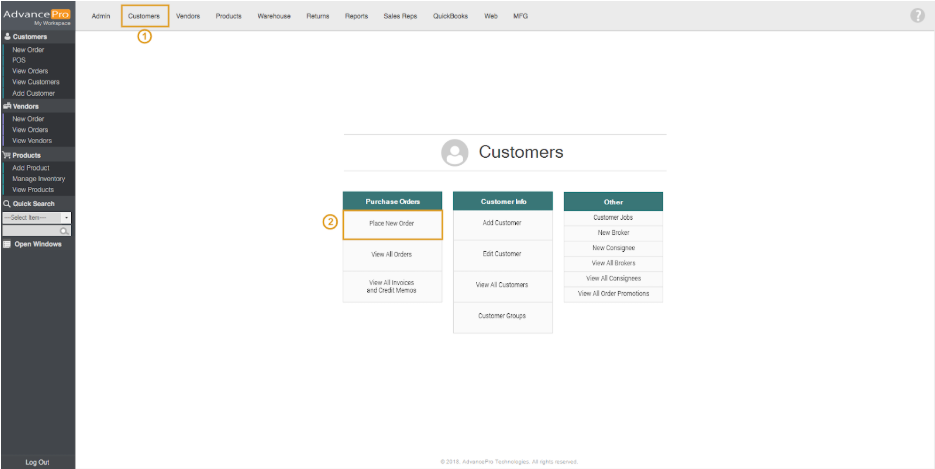935x469 pixels.
Task: Click the Open Windows icon in sidebar
Action: [7, 244]
